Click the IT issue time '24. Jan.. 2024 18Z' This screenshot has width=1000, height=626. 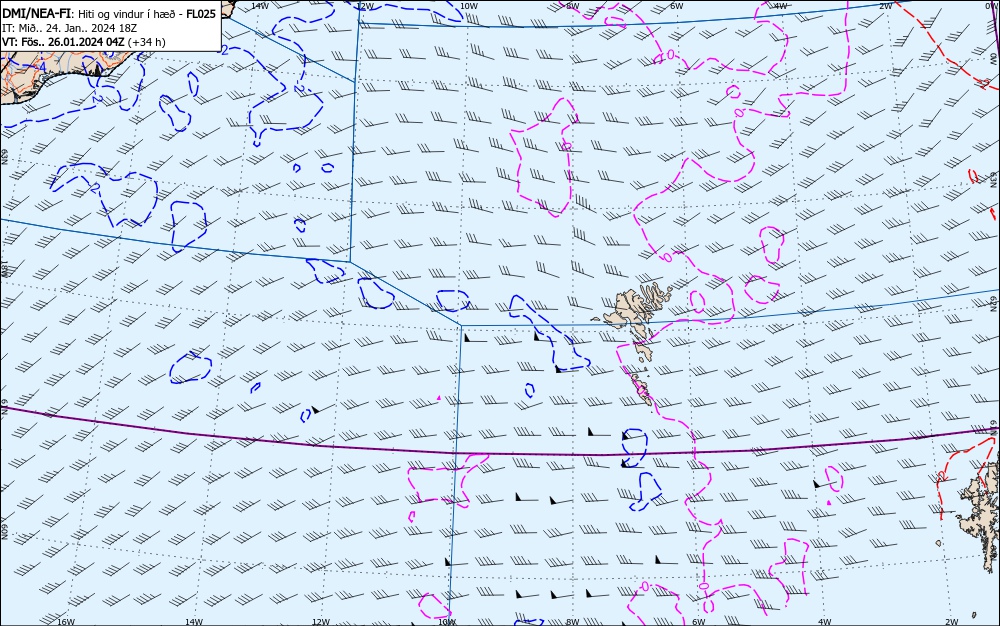[91, 28]
